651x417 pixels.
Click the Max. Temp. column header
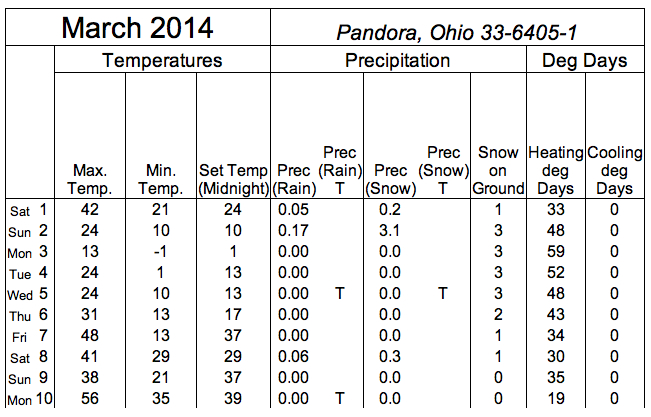click(90, 179)
